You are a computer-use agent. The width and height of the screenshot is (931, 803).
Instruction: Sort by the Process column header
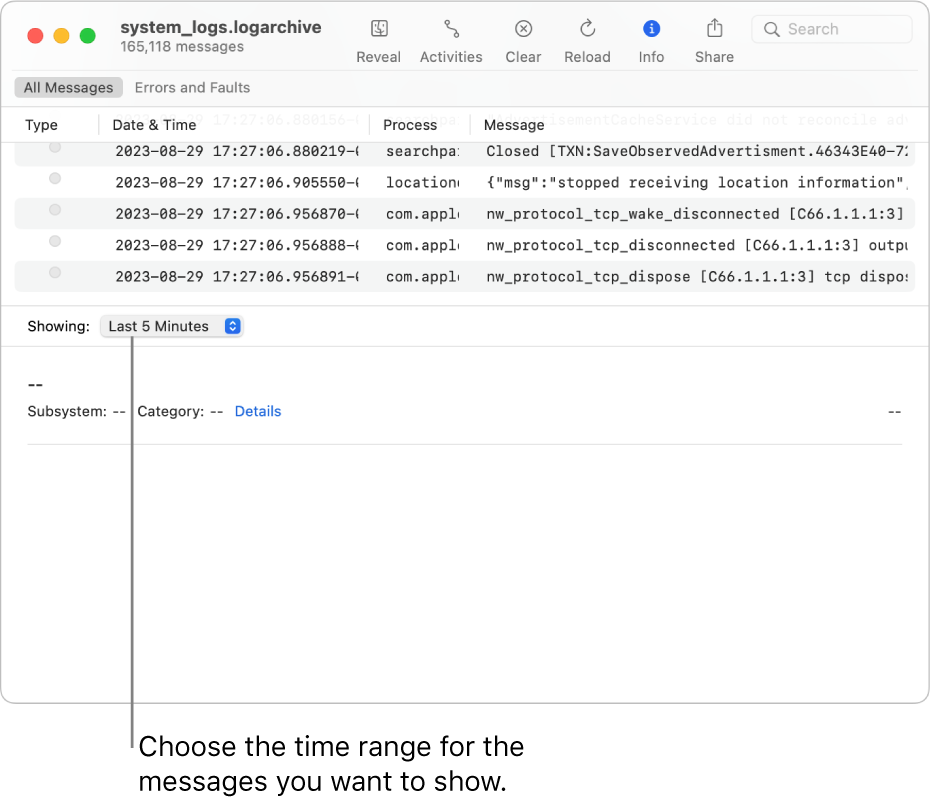click(410, 125)
